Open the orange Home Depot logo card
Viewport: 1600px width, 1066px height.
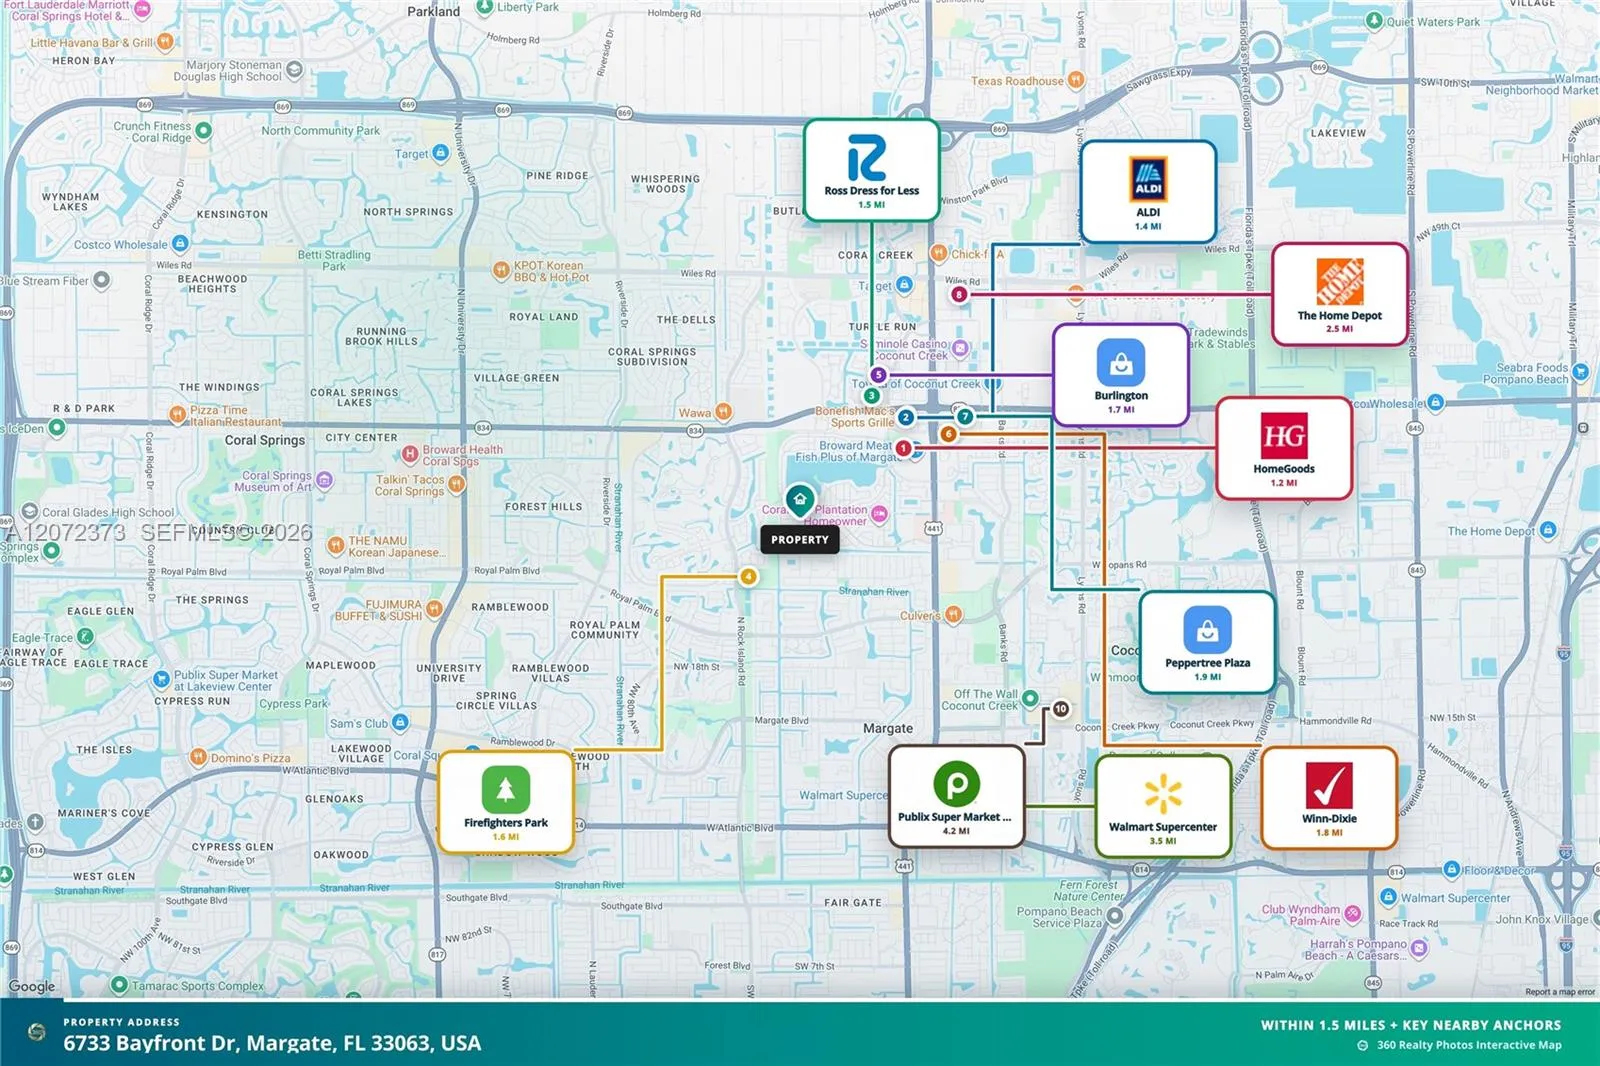tap(1339, 294)
